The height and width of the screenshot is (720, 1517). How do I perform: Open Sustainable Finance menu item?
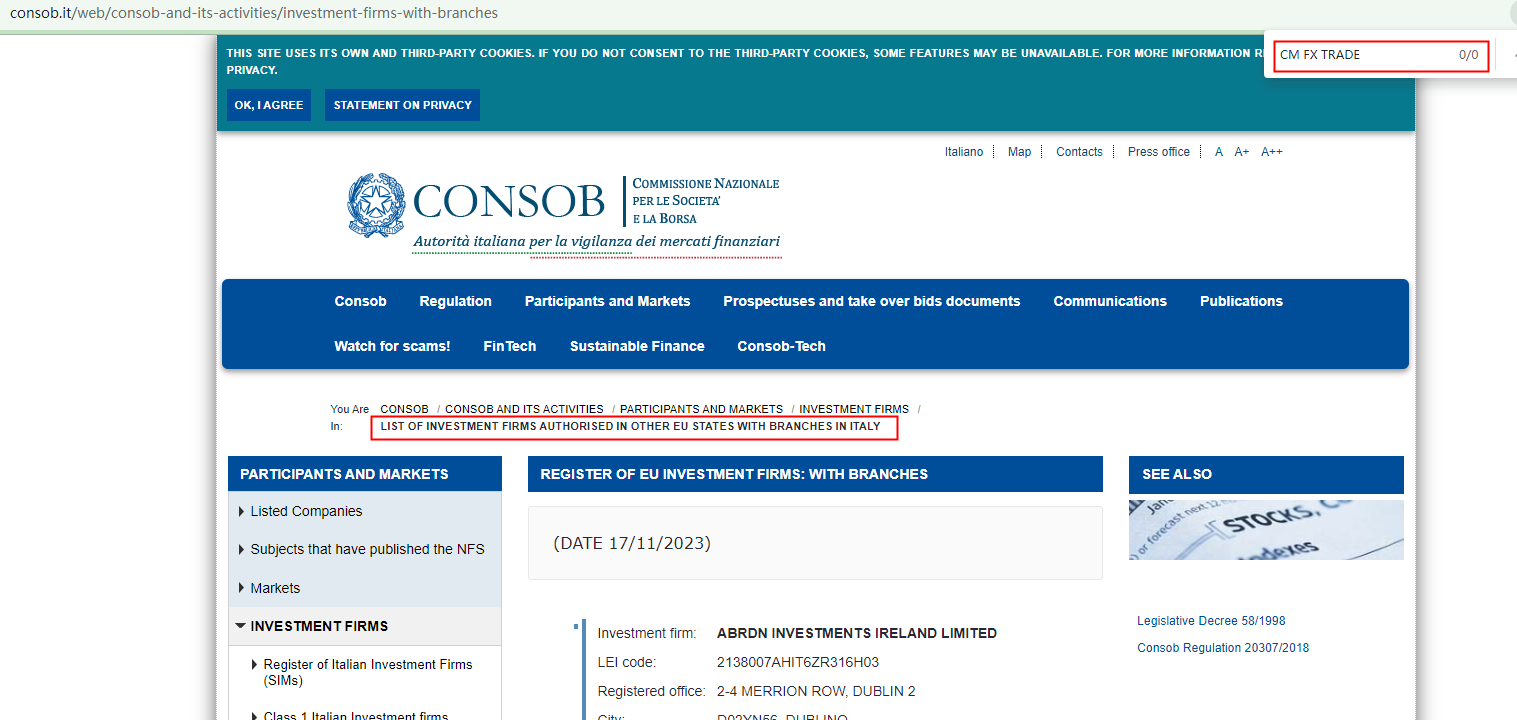(637, 346)
